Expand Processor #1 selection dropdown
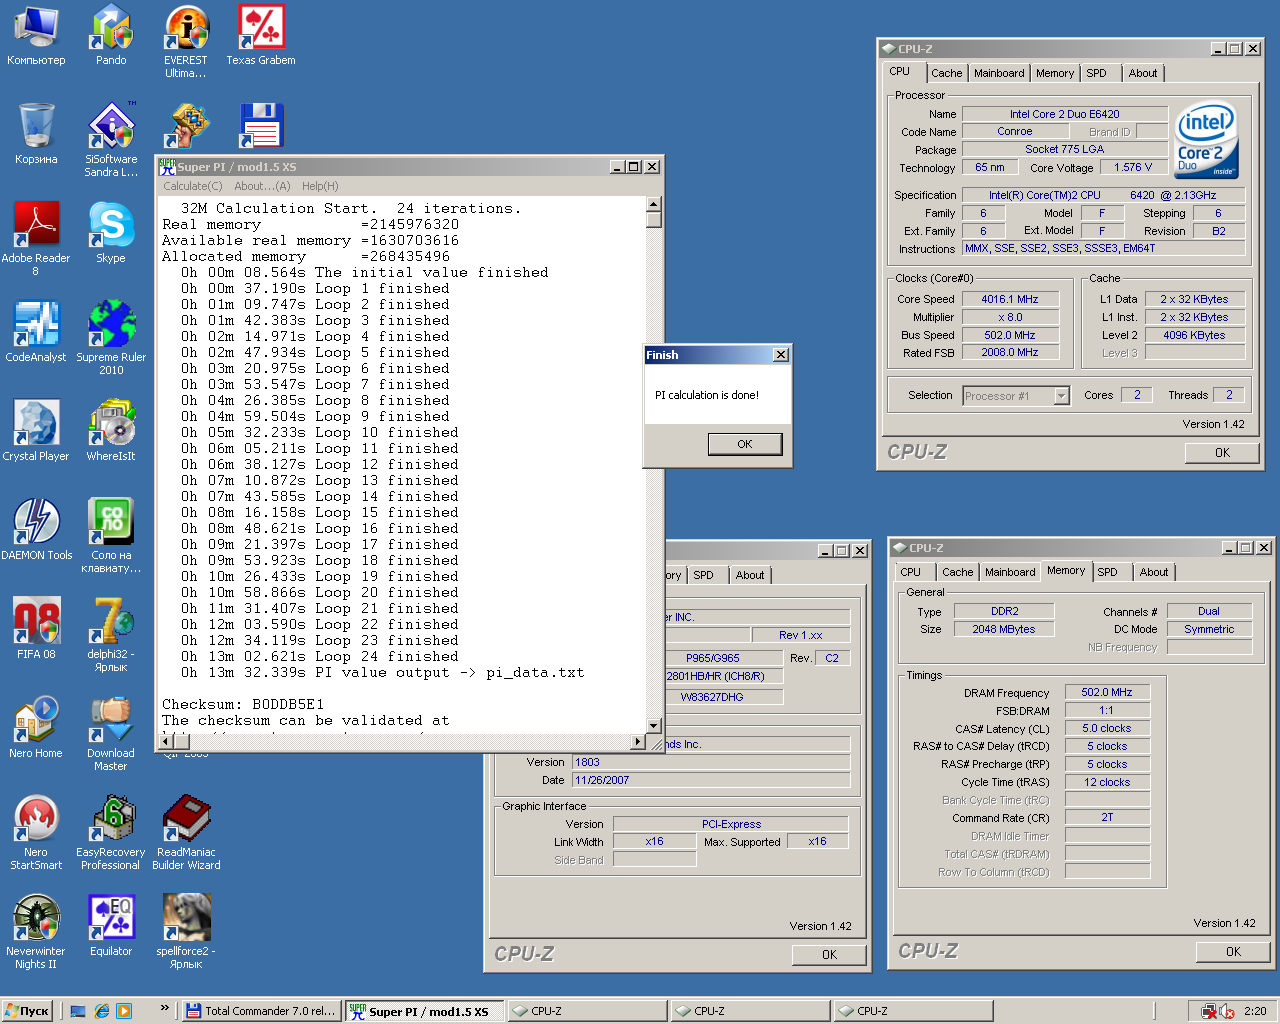The height and width of the screenshot is (1024, 1280). [1061, 396]
